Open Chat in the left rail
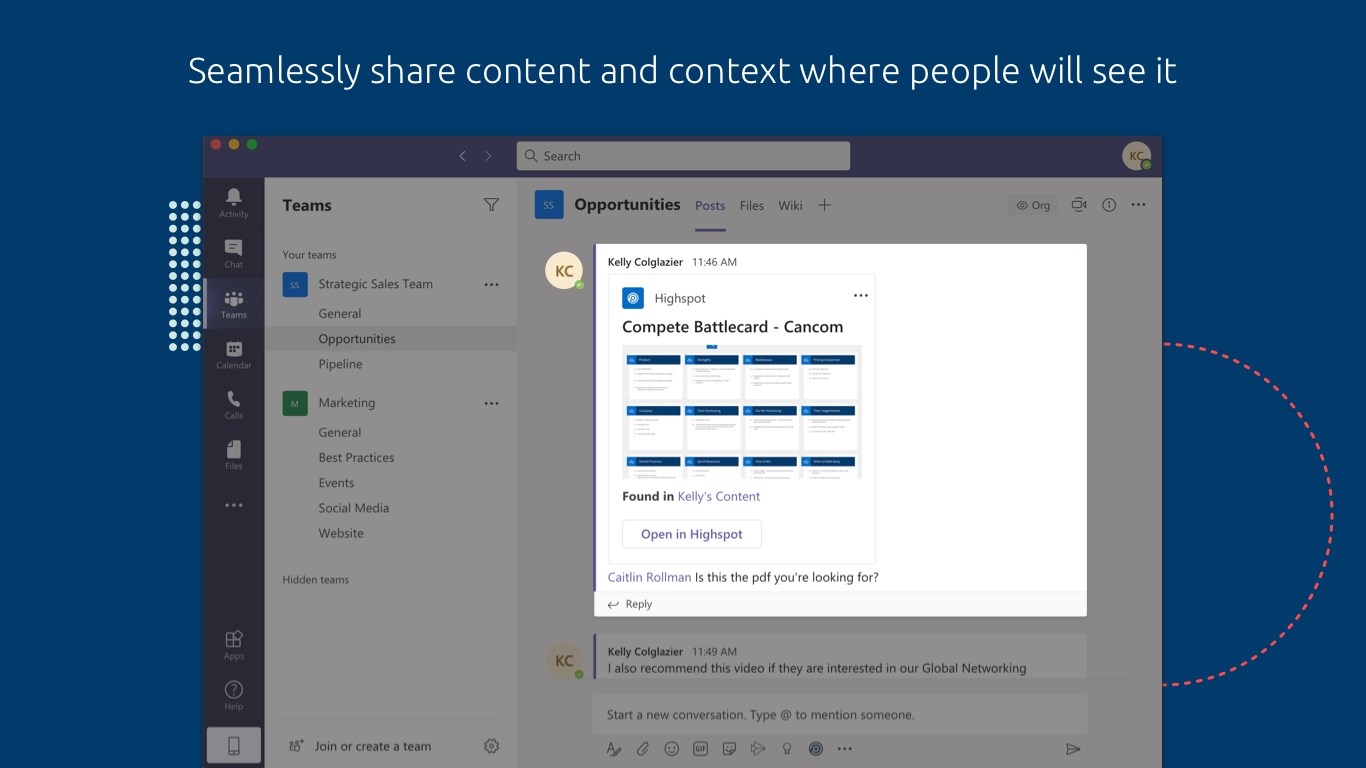Screen dimensions: 1366x768 coord(233,247)
